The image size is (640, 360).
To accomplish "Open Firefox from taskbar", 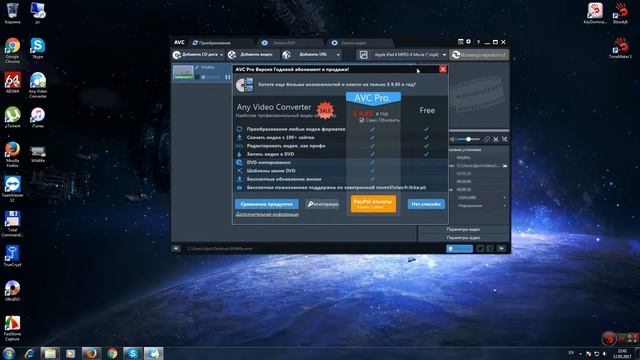I will coord(91,353).
